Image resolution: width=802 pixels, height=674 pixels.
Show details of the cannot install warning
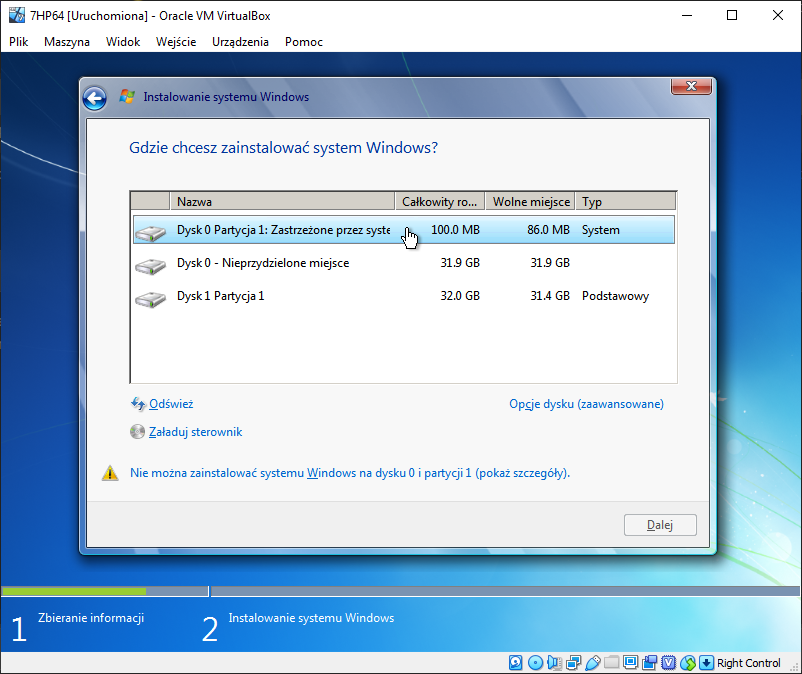(350, 473)
